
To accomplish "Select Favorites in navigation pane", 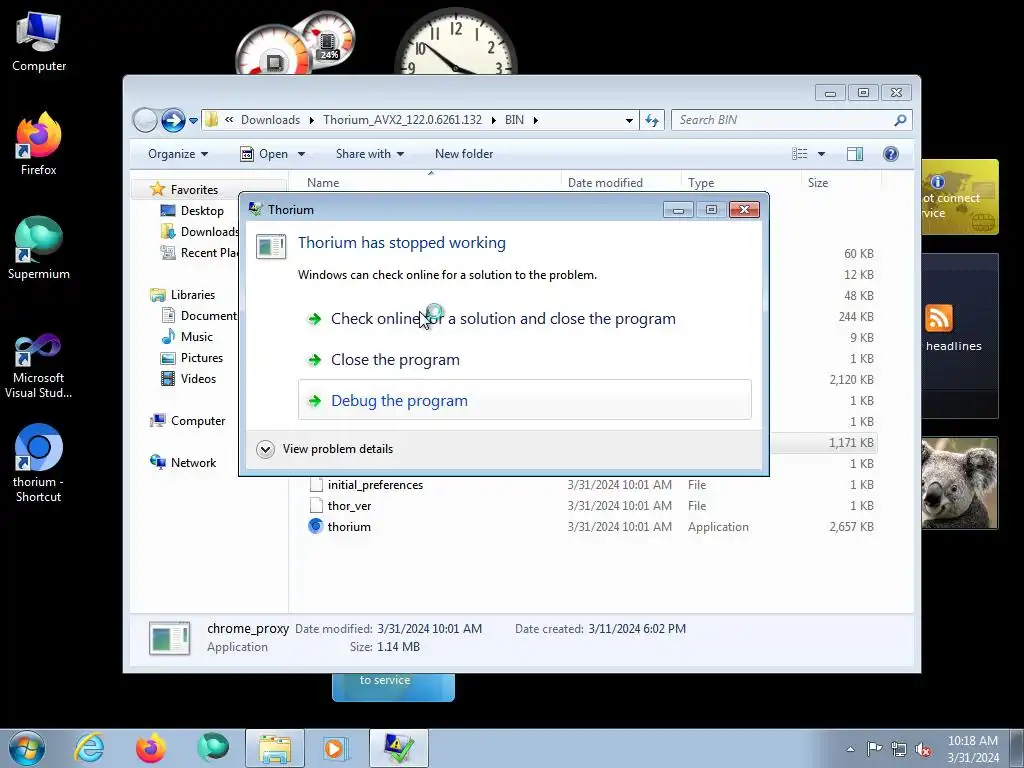I will (193, 190).
